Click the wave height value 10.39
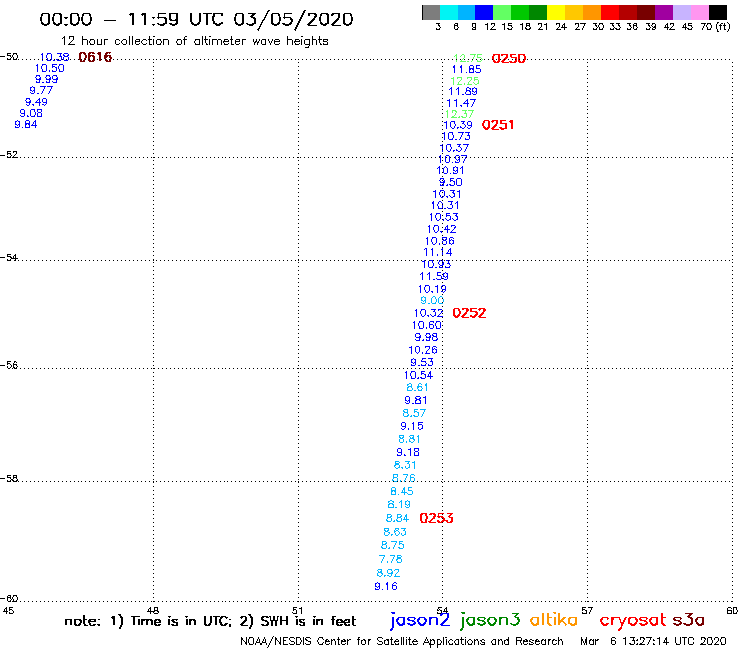 click(458, 125)
